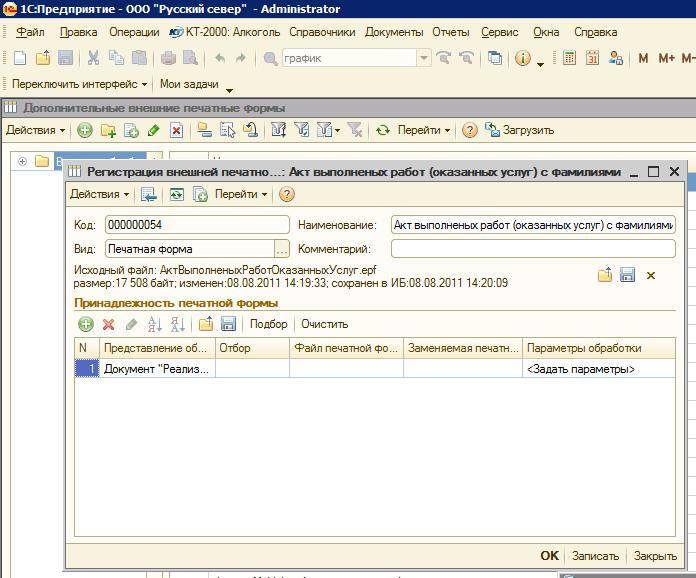This screenshot has height=578, width=696.
Task: Click into the Комментарий field
Action: tap(532, 248)
